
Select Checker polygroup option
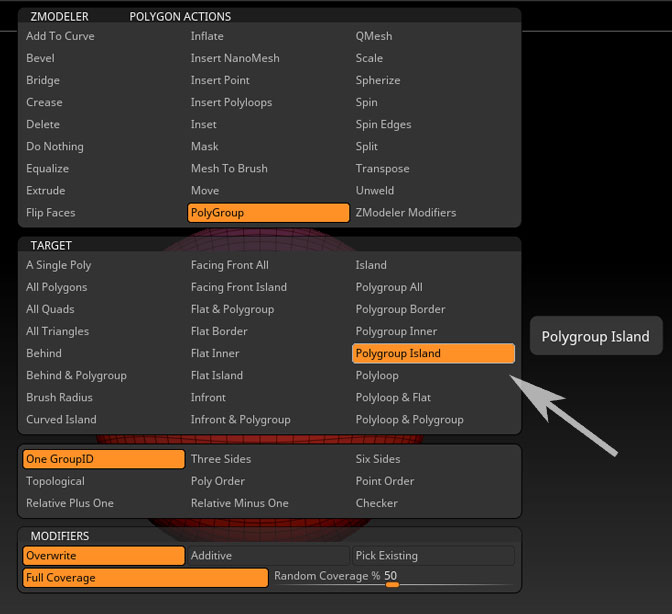pyautogui.click(x=376, y=503)
